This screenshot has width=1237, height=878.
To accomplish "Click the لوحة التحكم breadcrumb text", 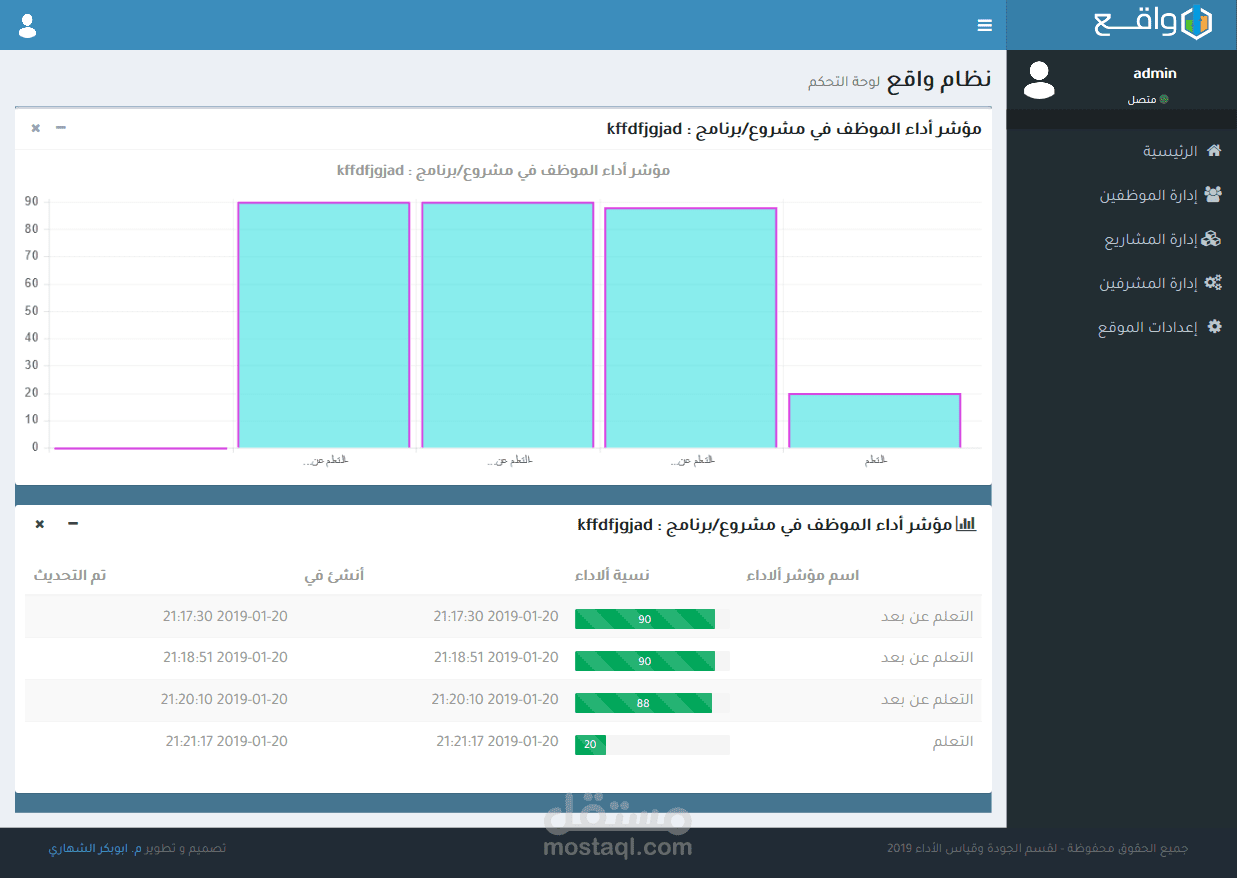I will click(x=843, y=82).
